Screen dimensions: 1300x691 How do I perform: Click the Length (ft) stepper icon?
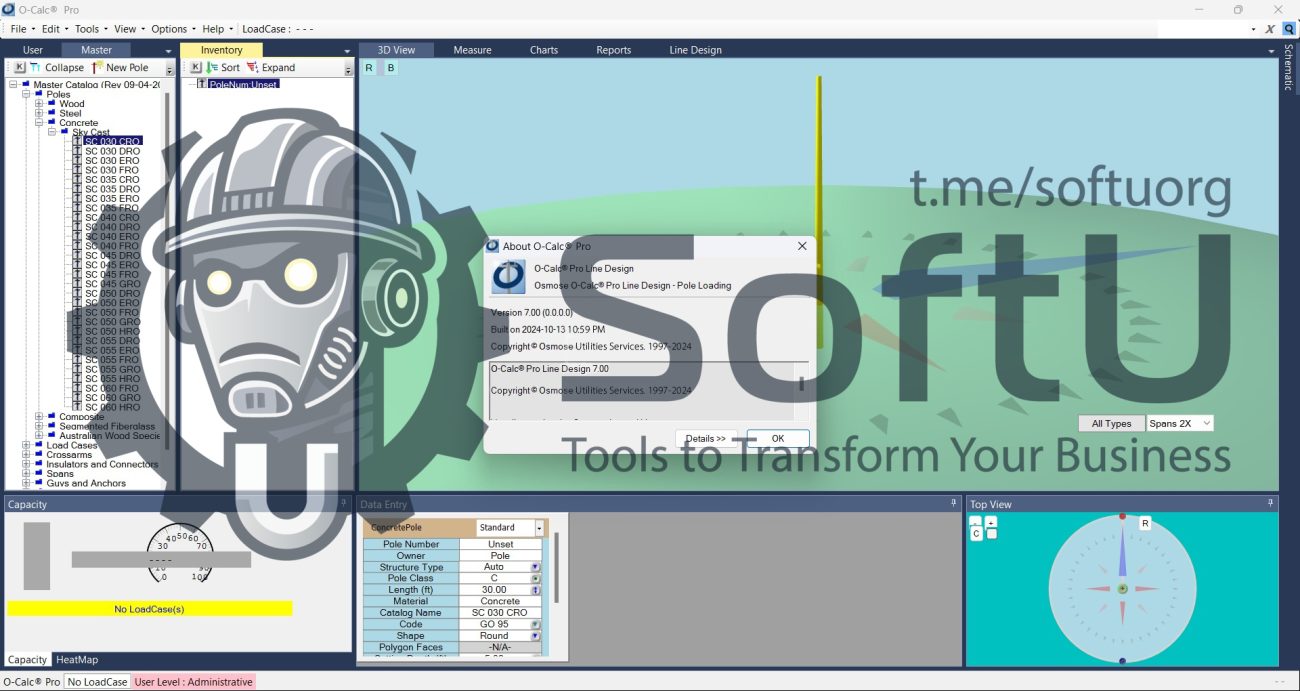coord(536,590)
